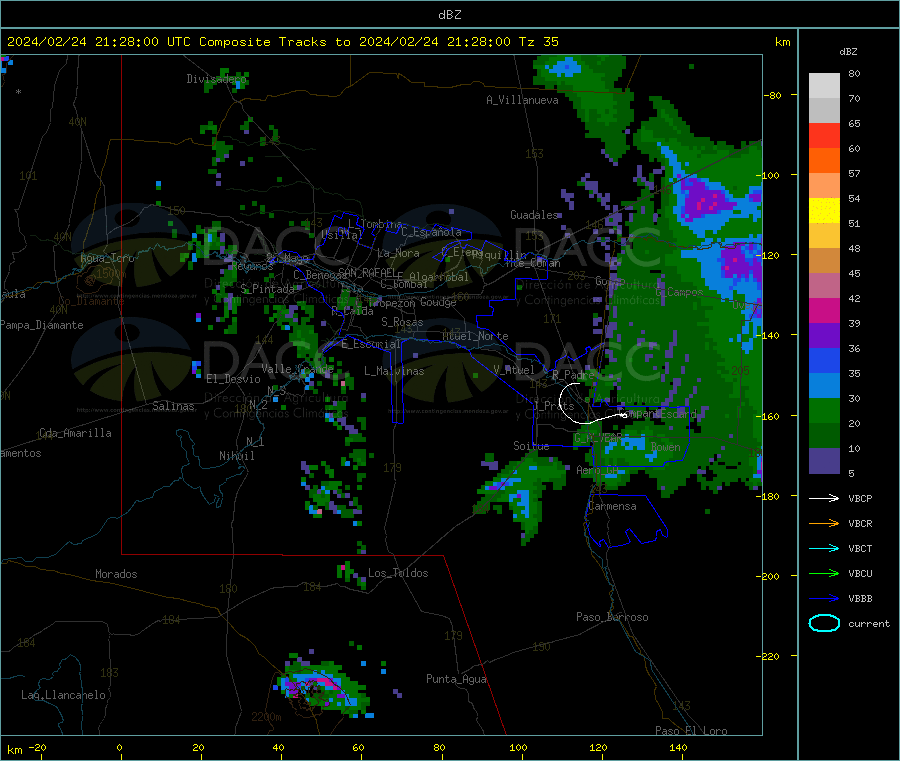Image resolution: width=900 pixels, height=761 pixels.
Task: Select the red 60 dBZ legend swatch
Action: pyautogui.click(x=824, y=135)
